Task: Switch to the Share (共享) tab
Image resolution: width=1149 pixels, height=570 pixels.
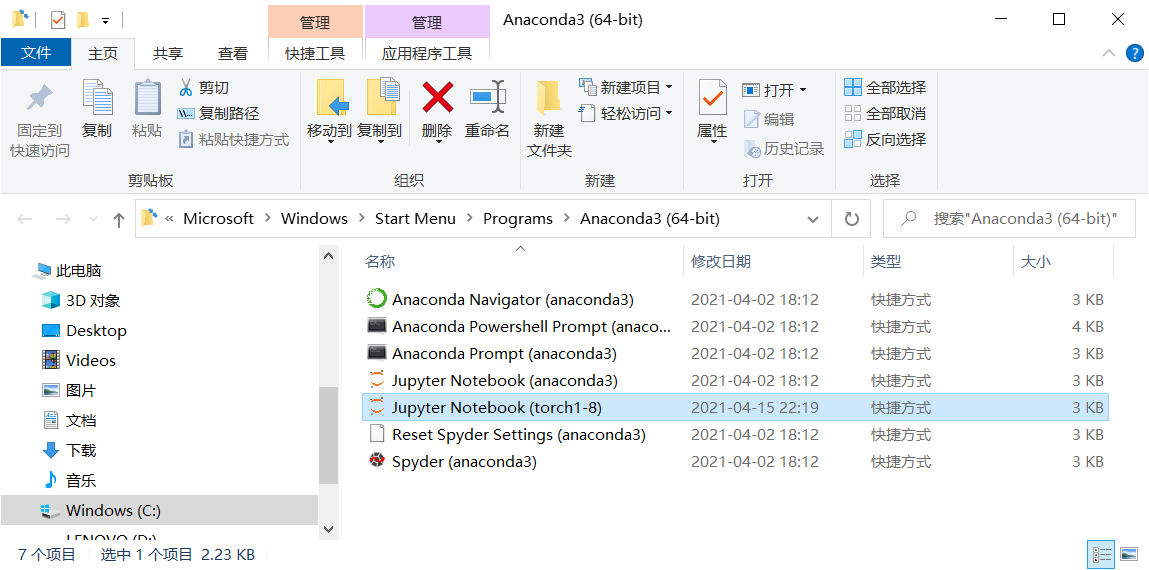Action: pos(168,53)
